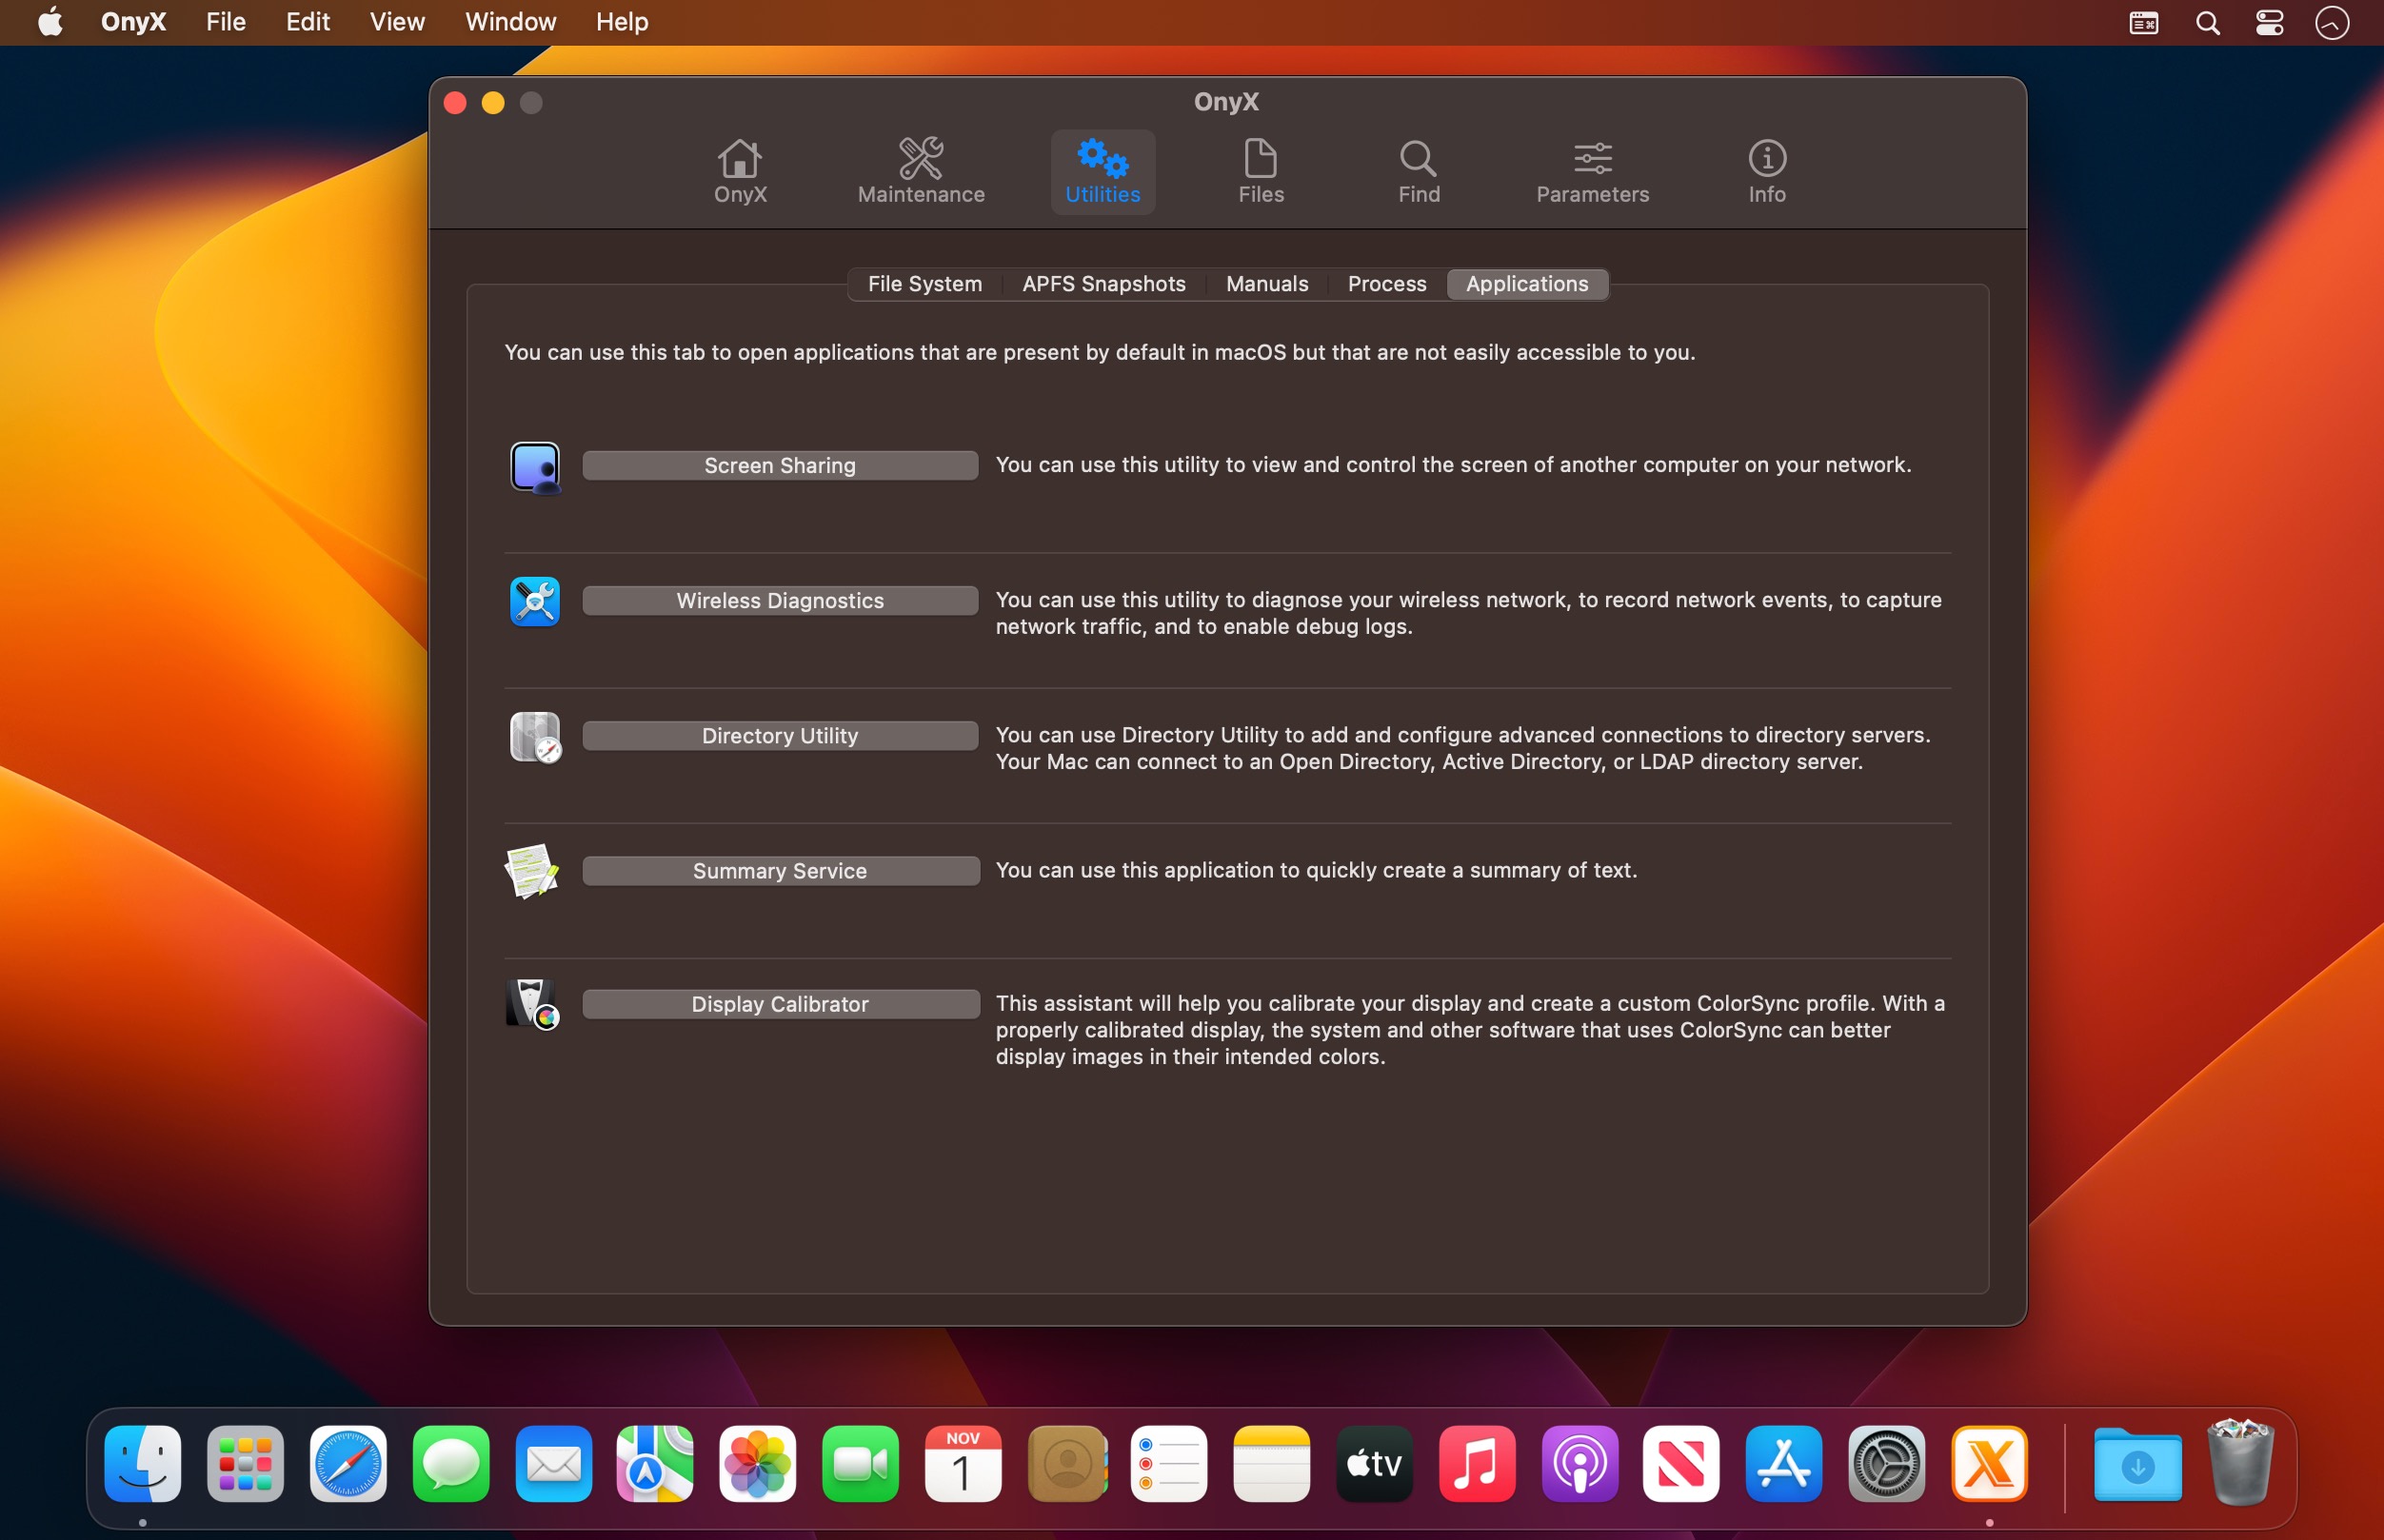Click the Screen Sharing app icon

pos(535,466)
